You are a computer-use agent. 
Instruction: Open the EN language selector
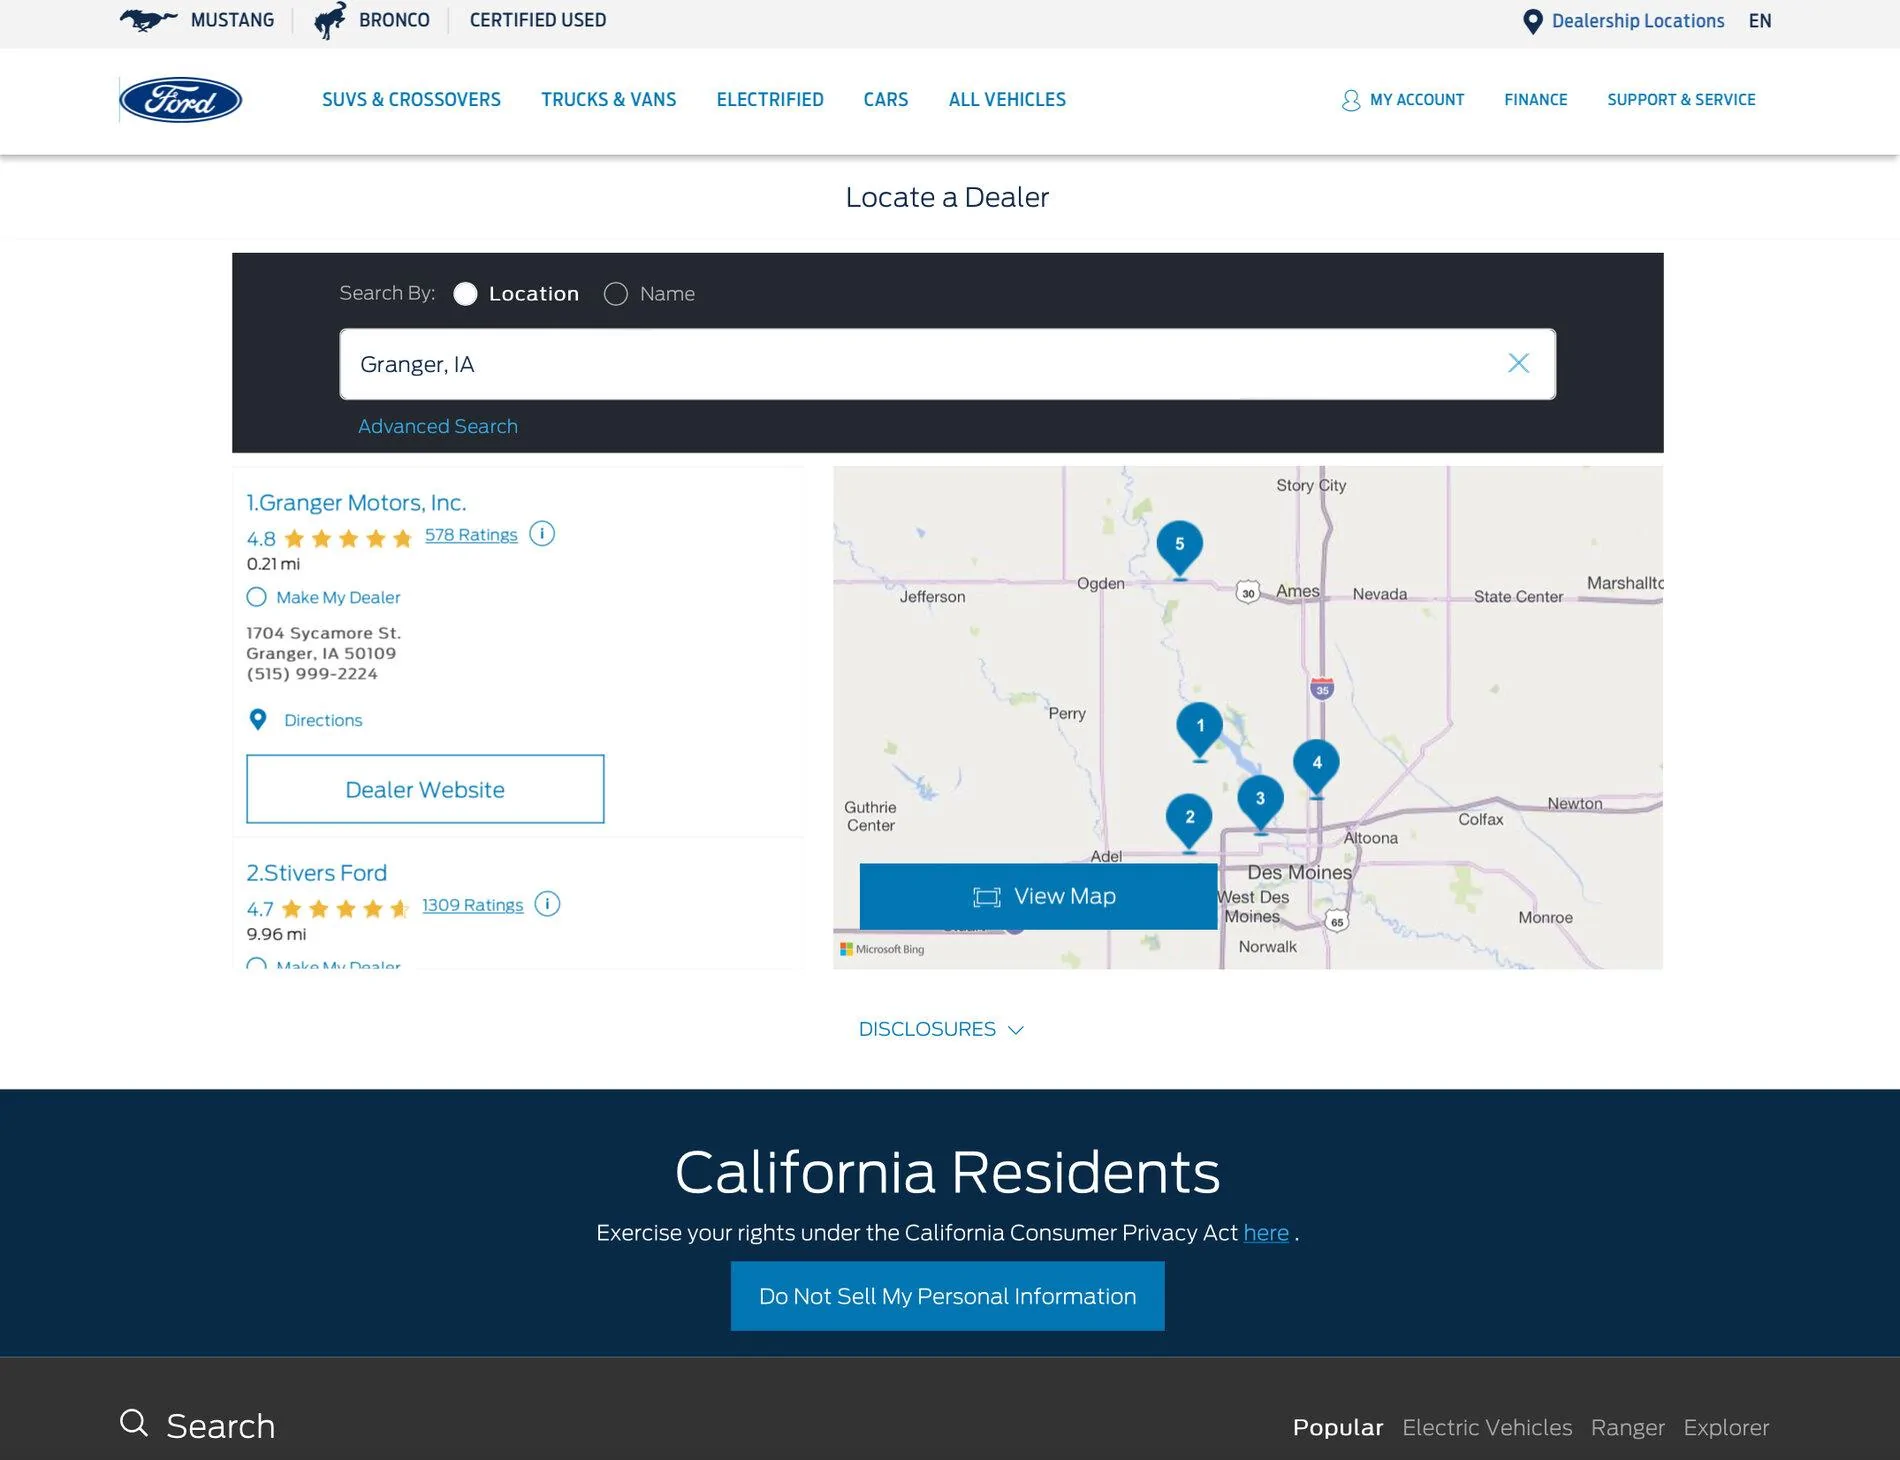coord(1760,21)
